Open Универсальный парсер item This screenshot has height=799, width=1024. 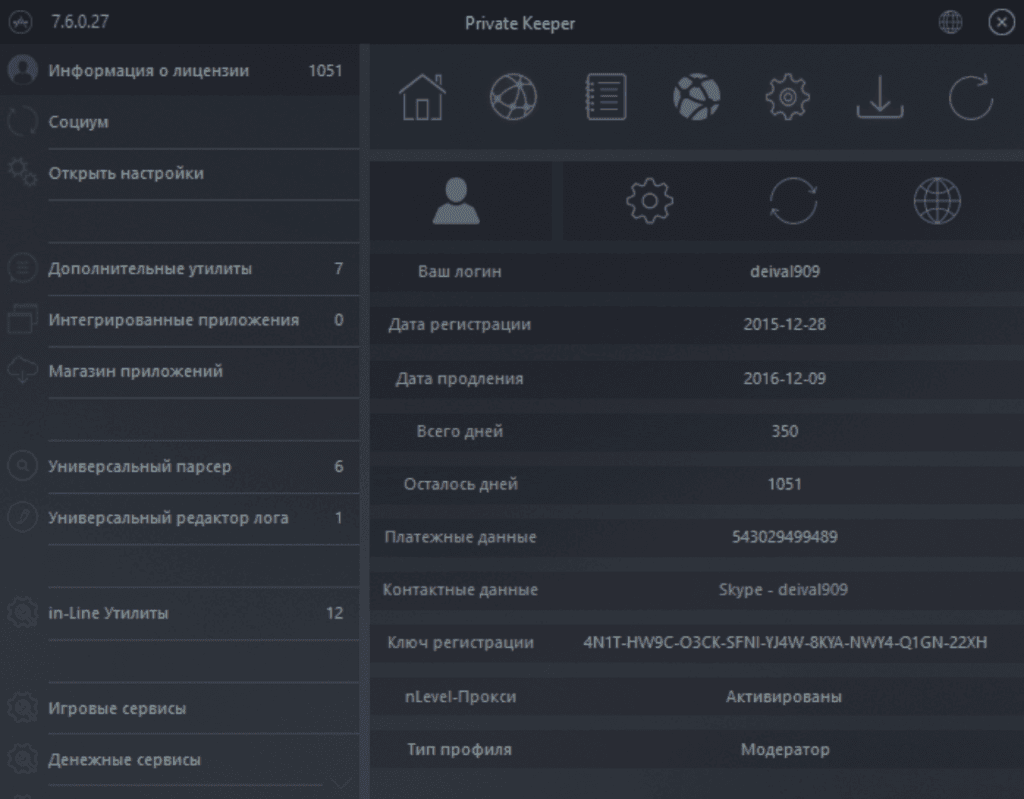point(180,466)
